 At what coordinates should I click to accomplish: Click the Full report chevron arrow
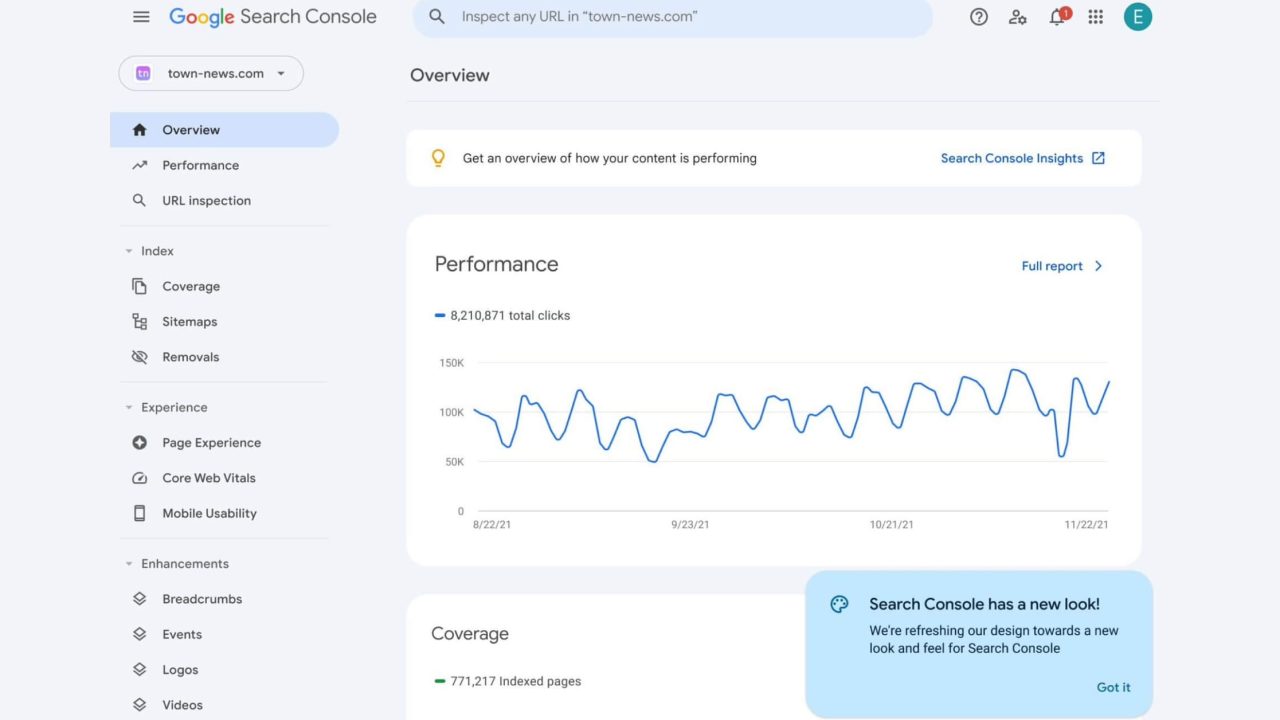(1098, 266)
